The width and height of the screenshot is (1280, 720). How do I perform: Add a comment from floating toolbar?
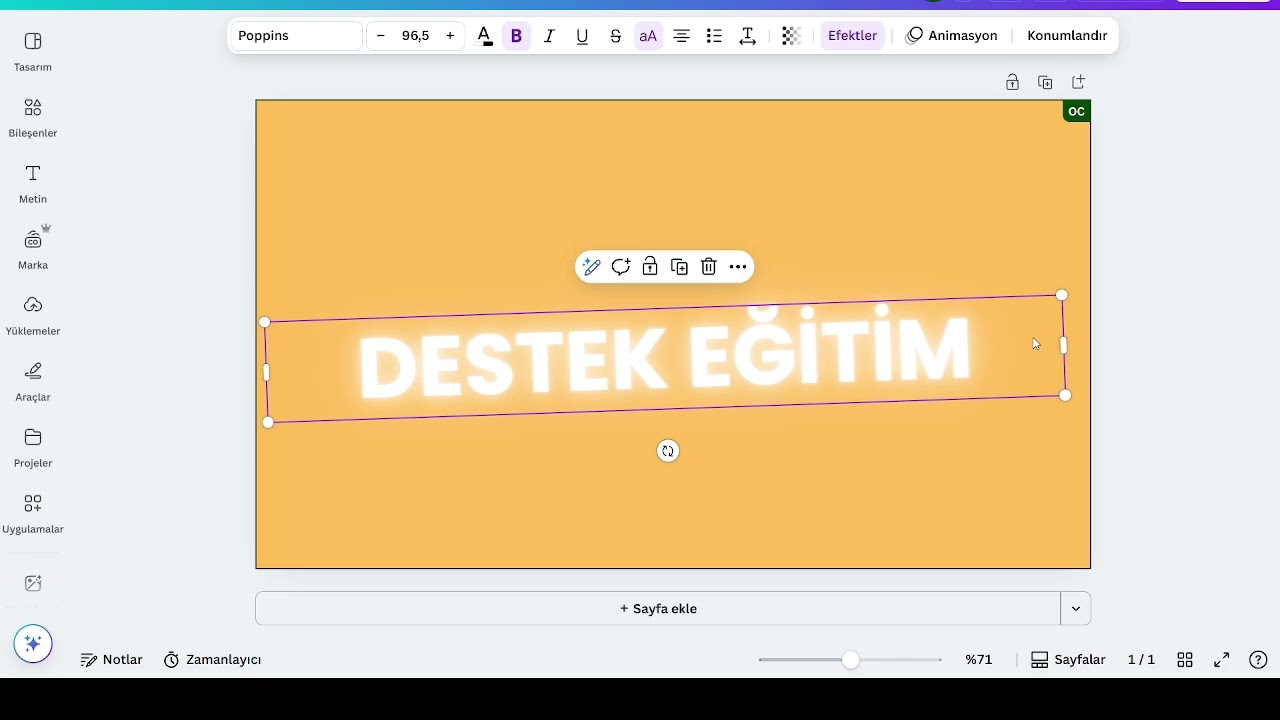(x=621, y=267)
